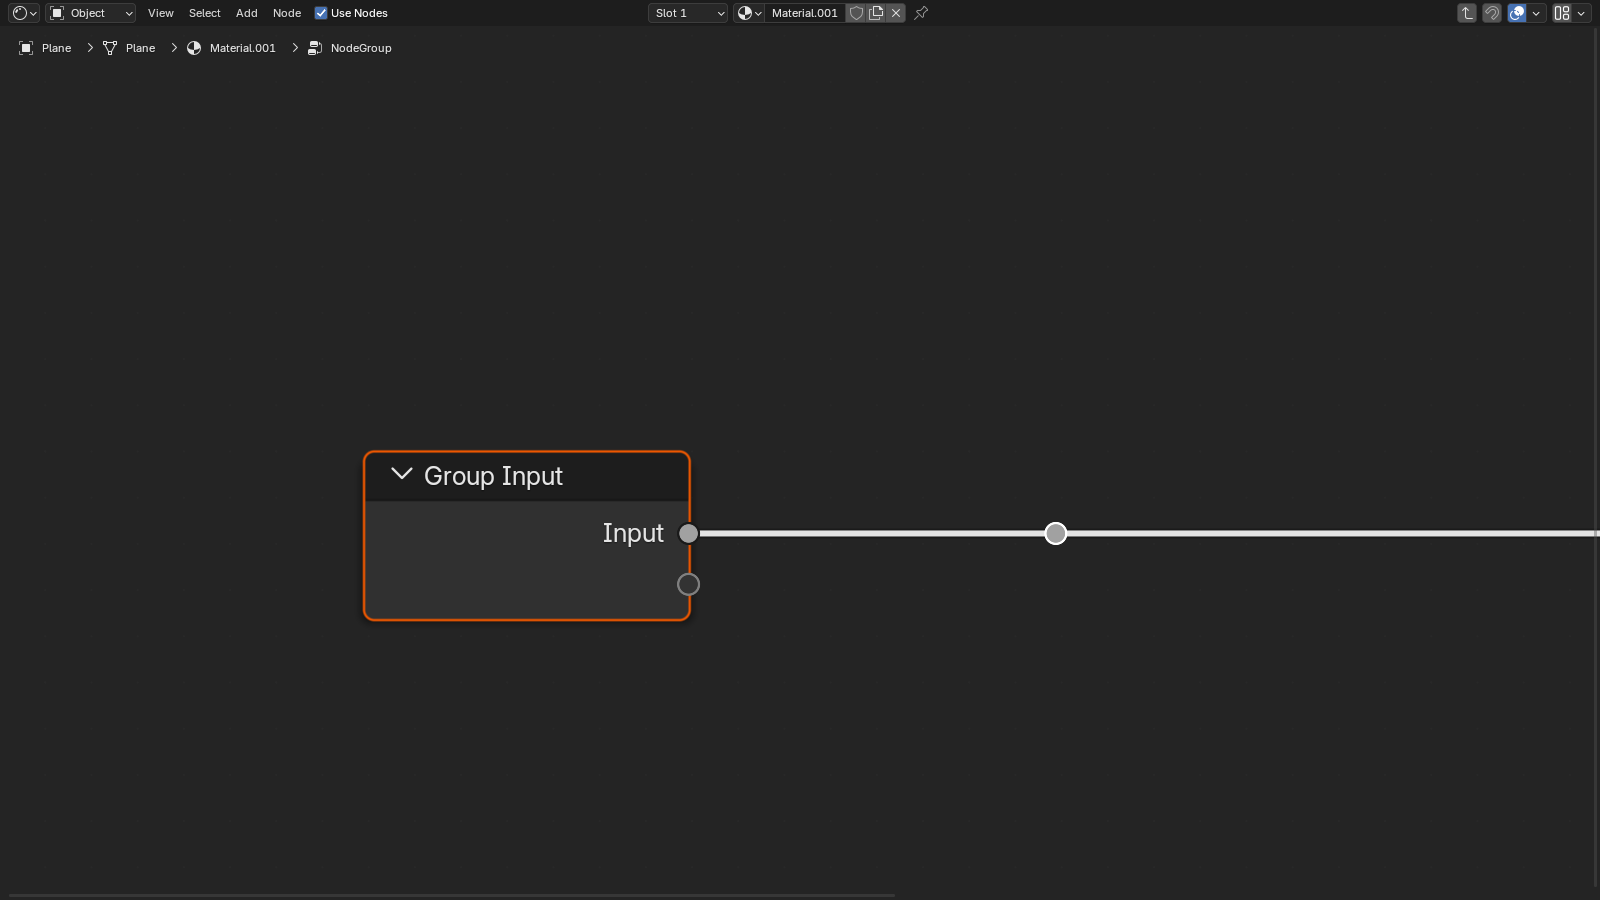
Task: Toggle the pin node tree icon
Action: (x=921, y=13)
